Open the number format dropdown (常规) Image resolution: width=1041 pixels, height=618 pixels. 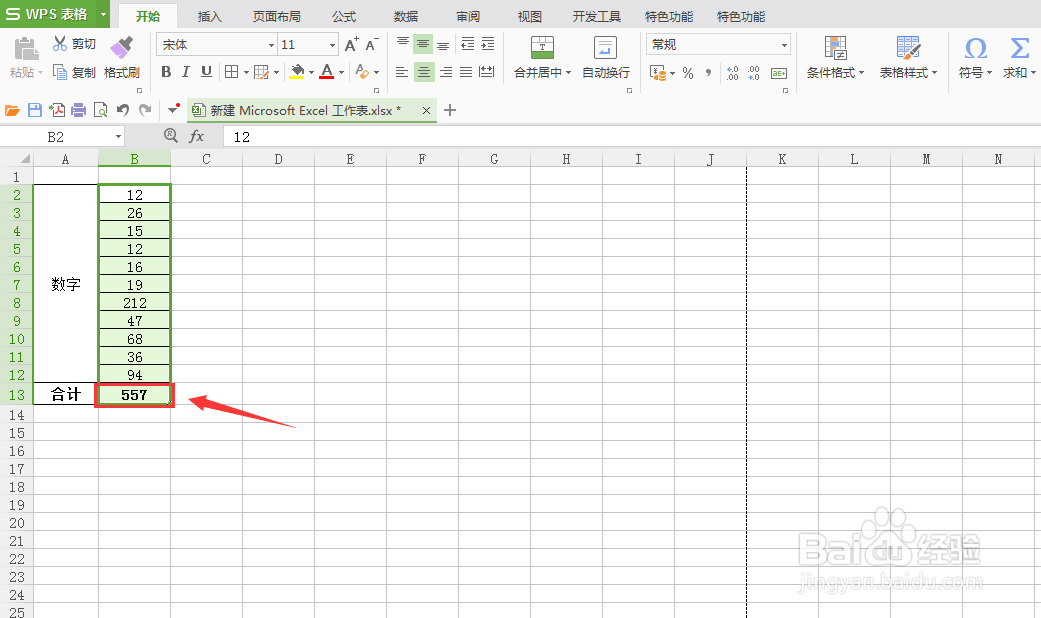[783, 44]
